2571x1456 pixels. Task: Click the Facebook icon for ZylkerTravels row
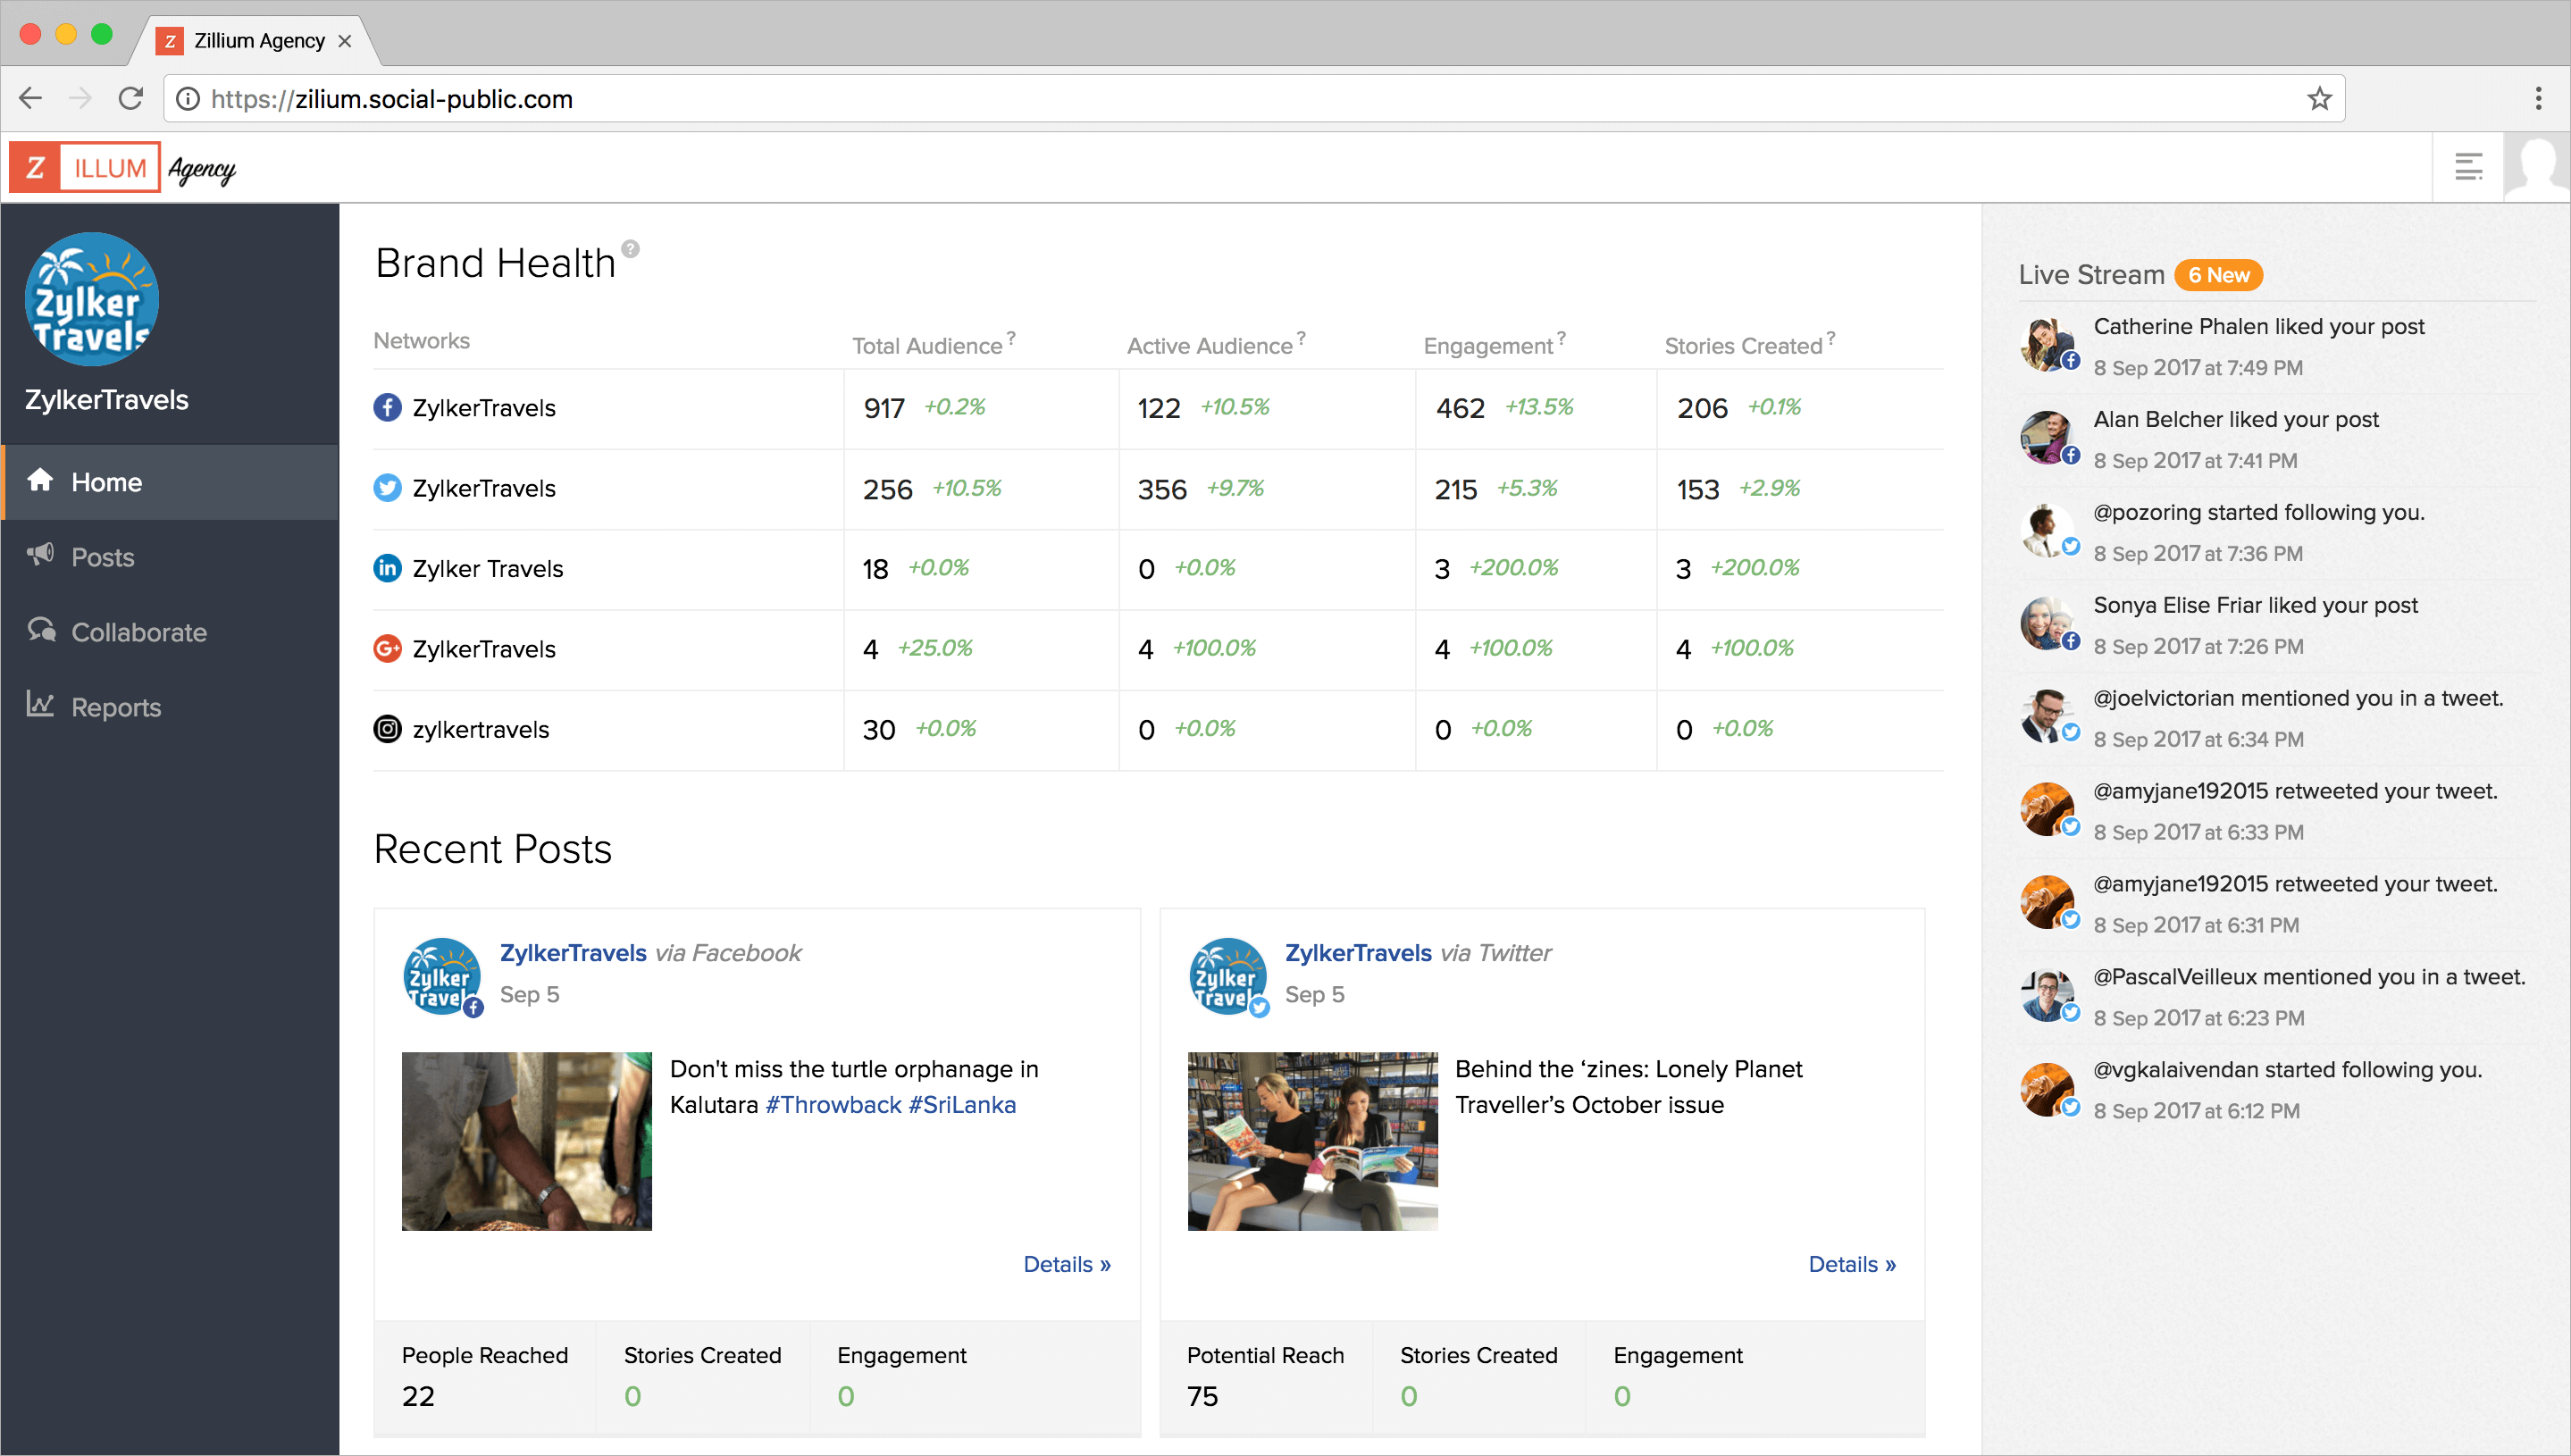pos(387,408)
